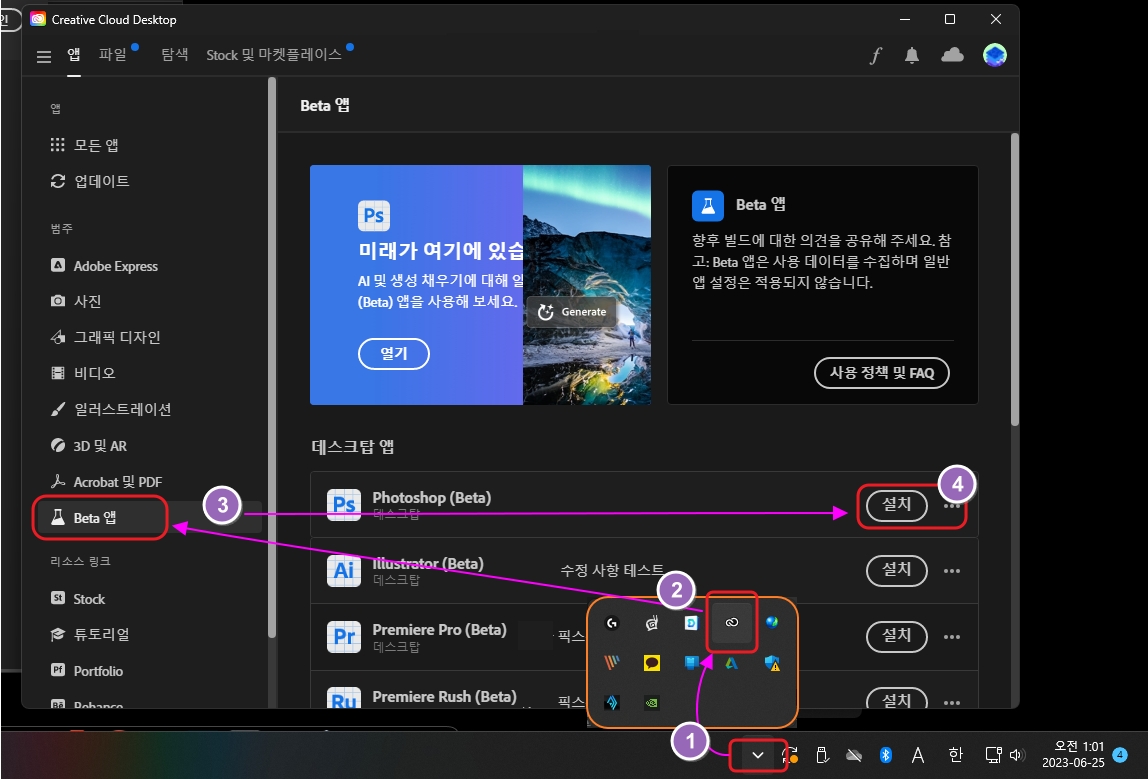Open more options for Photoshop (Beta)
The height and width of the screenshot is (779, 1148).
pyautogui.click(x=952, y=506)
